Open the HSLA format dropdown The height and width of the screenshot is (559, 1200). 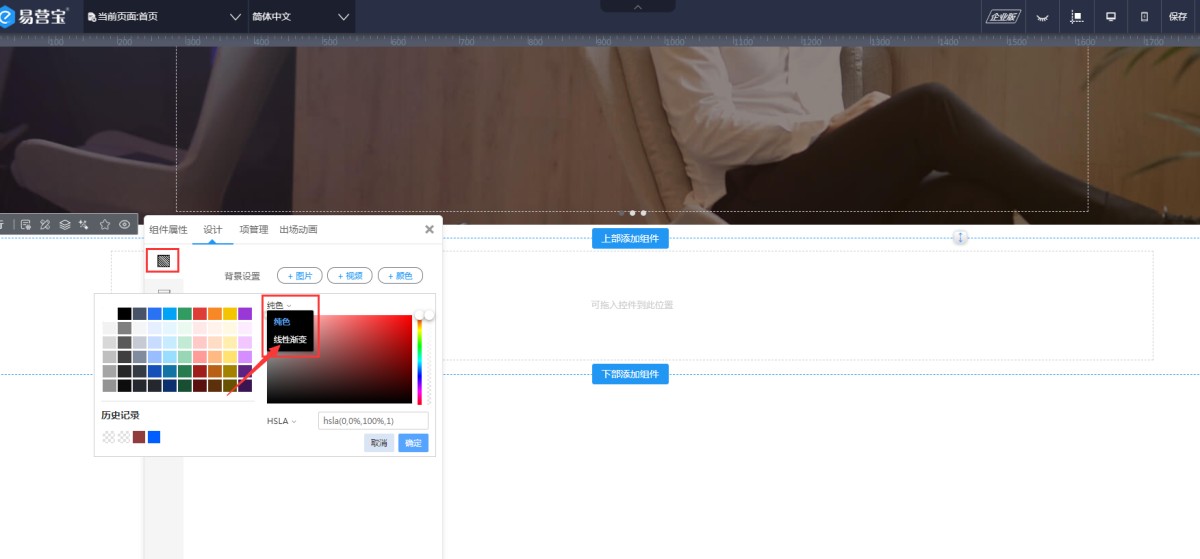coord(282,421)
